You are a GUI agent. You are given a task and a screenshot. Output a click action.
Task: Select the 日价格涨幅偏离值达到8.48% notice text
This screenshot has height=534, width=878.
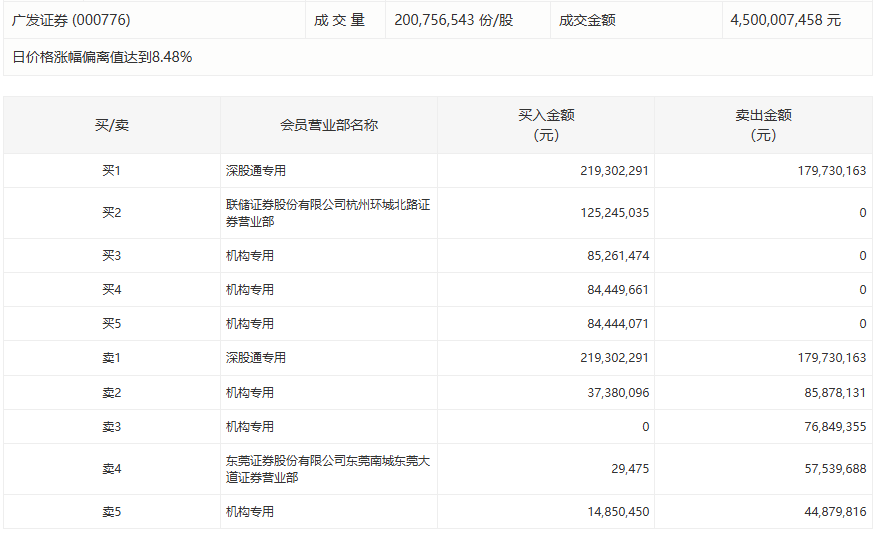tap(102, 57)
